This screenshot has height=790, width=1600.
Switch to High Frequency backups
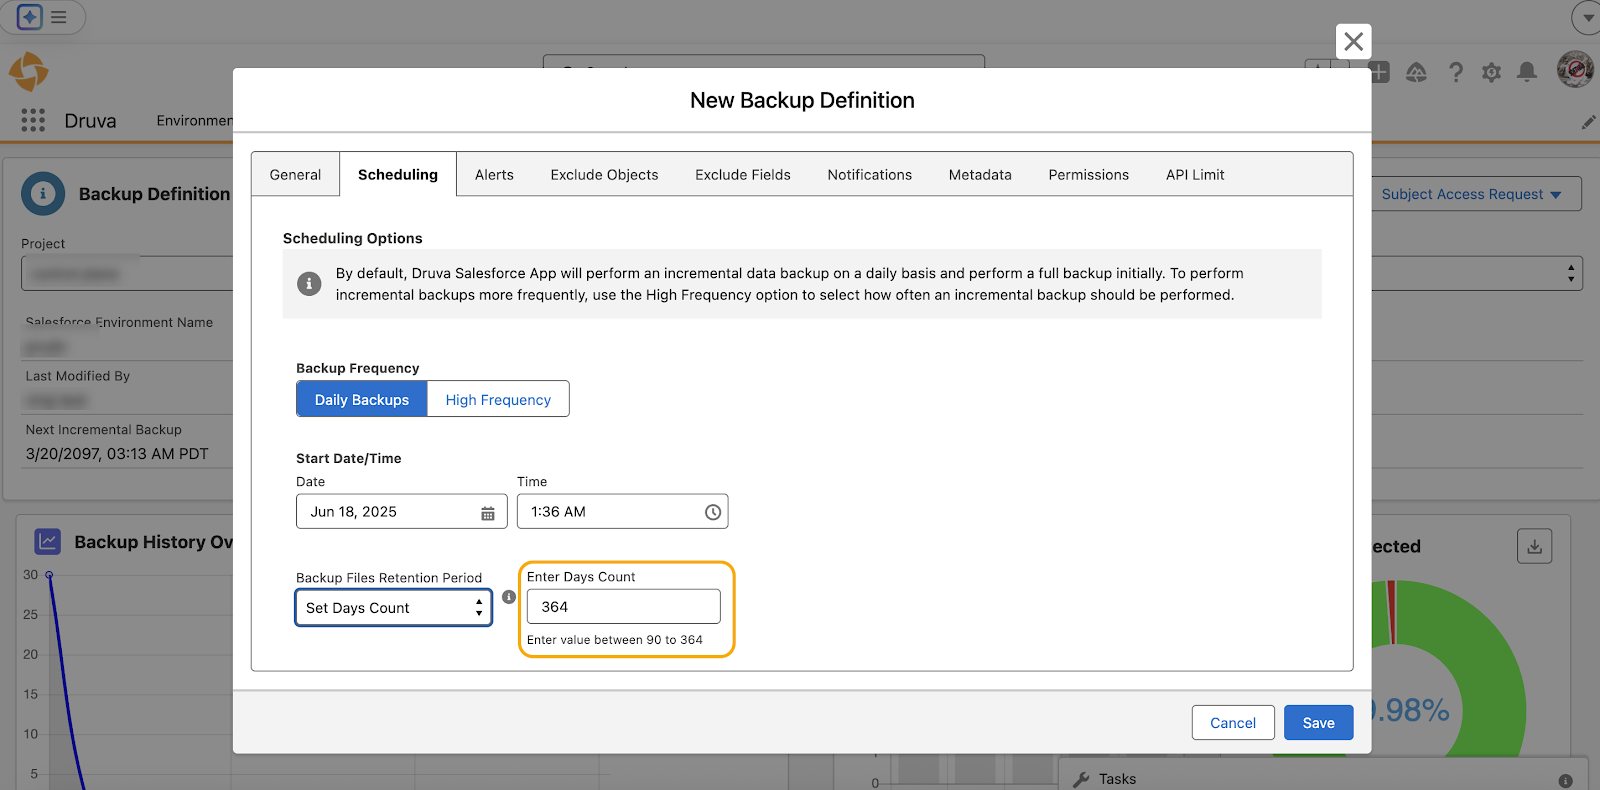click(x=498, y=399)
